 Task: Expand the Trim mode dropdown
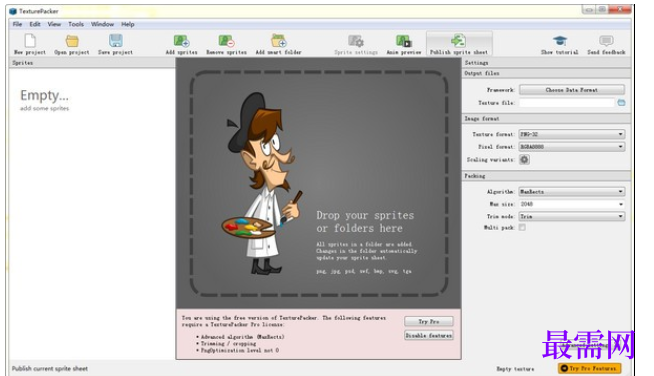click(571, 216)
